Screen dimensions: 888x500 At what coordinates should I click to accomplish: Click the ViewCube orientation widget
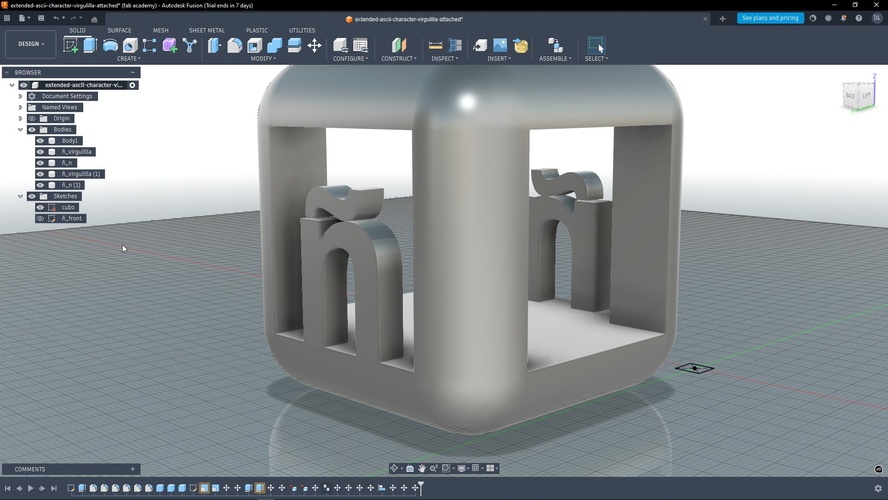(859, 95)
